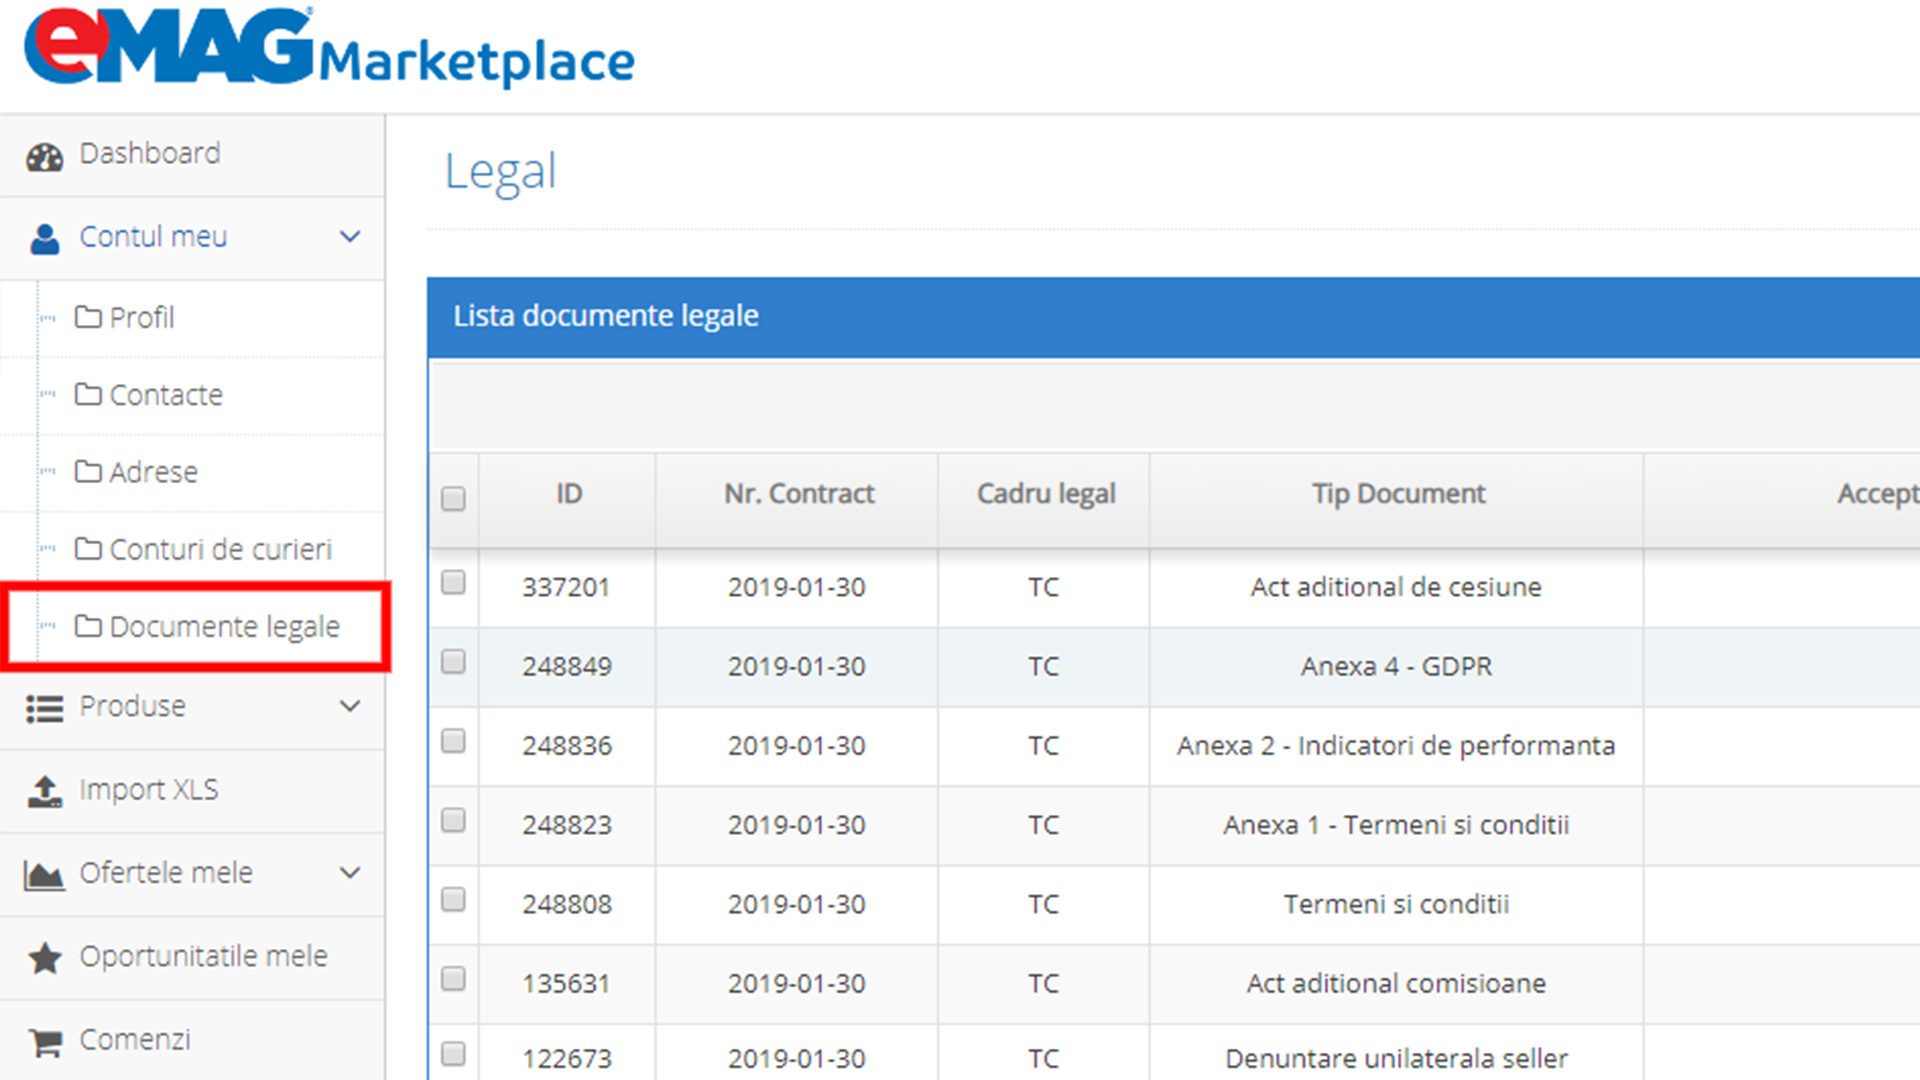Click the Ofertele mele chart icon

(44, 873)
